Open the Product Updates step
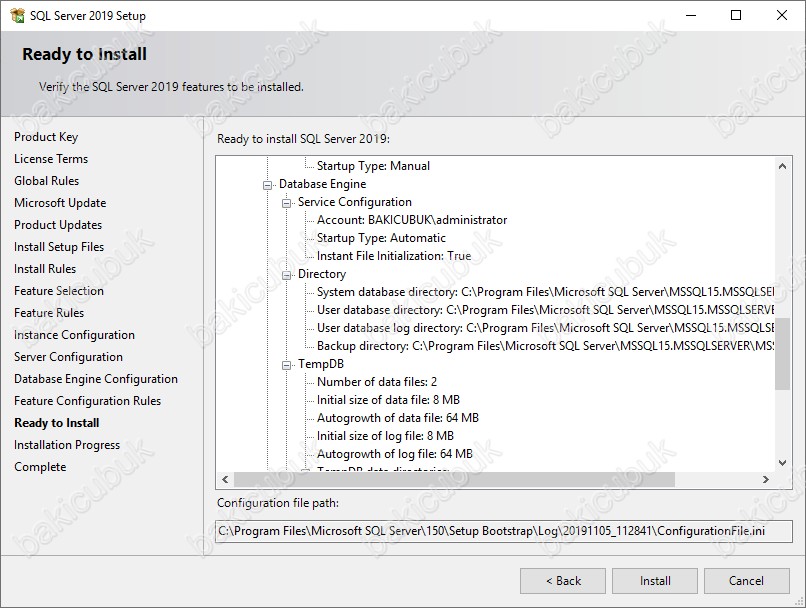This screenshot has height=608, width=806. (58, 225)
